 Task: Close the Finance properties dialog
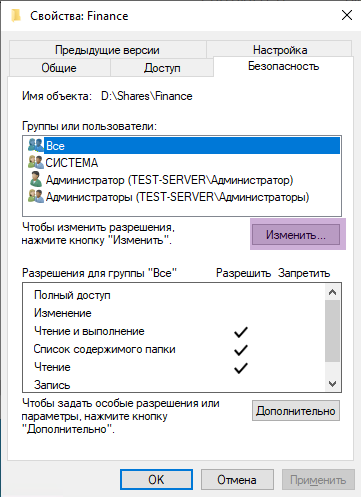[347, 15]
